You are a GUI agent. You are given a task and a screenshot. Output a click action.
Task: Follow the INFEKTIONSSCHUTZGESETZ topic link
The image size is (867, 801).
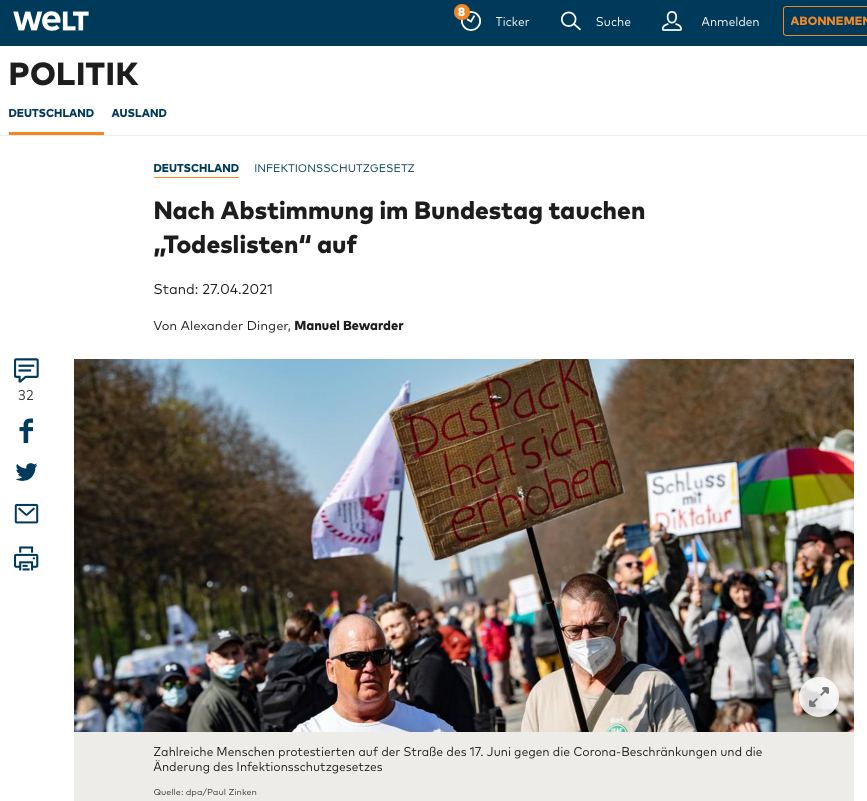coord(334,168)
